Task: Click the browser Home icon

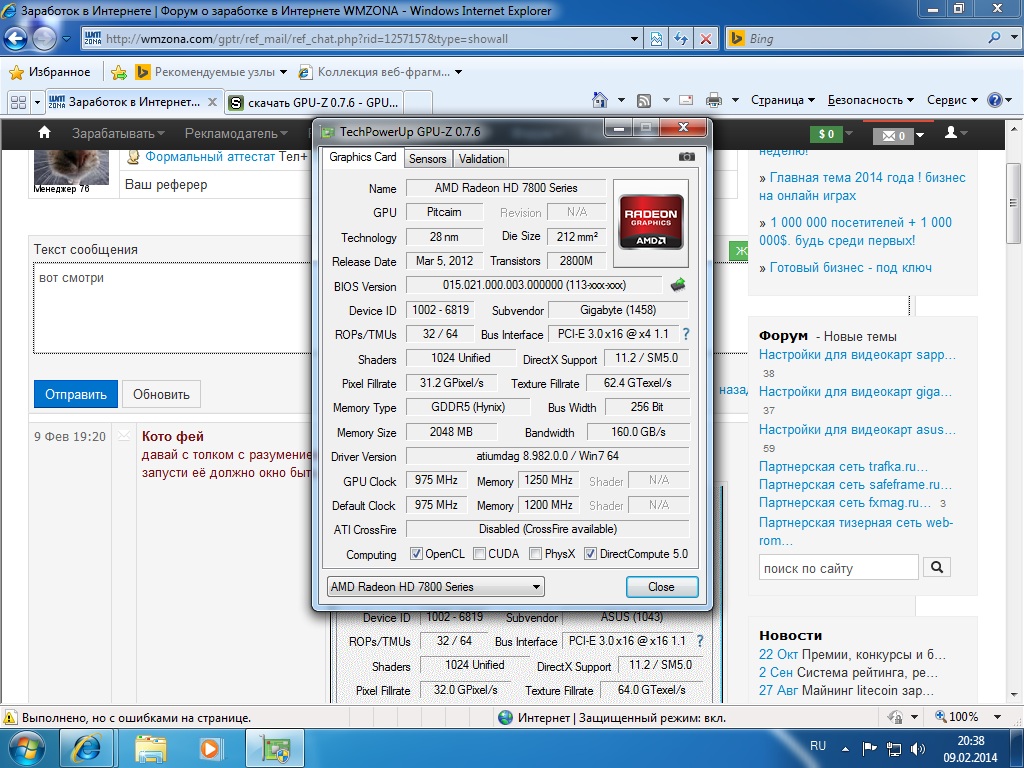Action: 600,100
